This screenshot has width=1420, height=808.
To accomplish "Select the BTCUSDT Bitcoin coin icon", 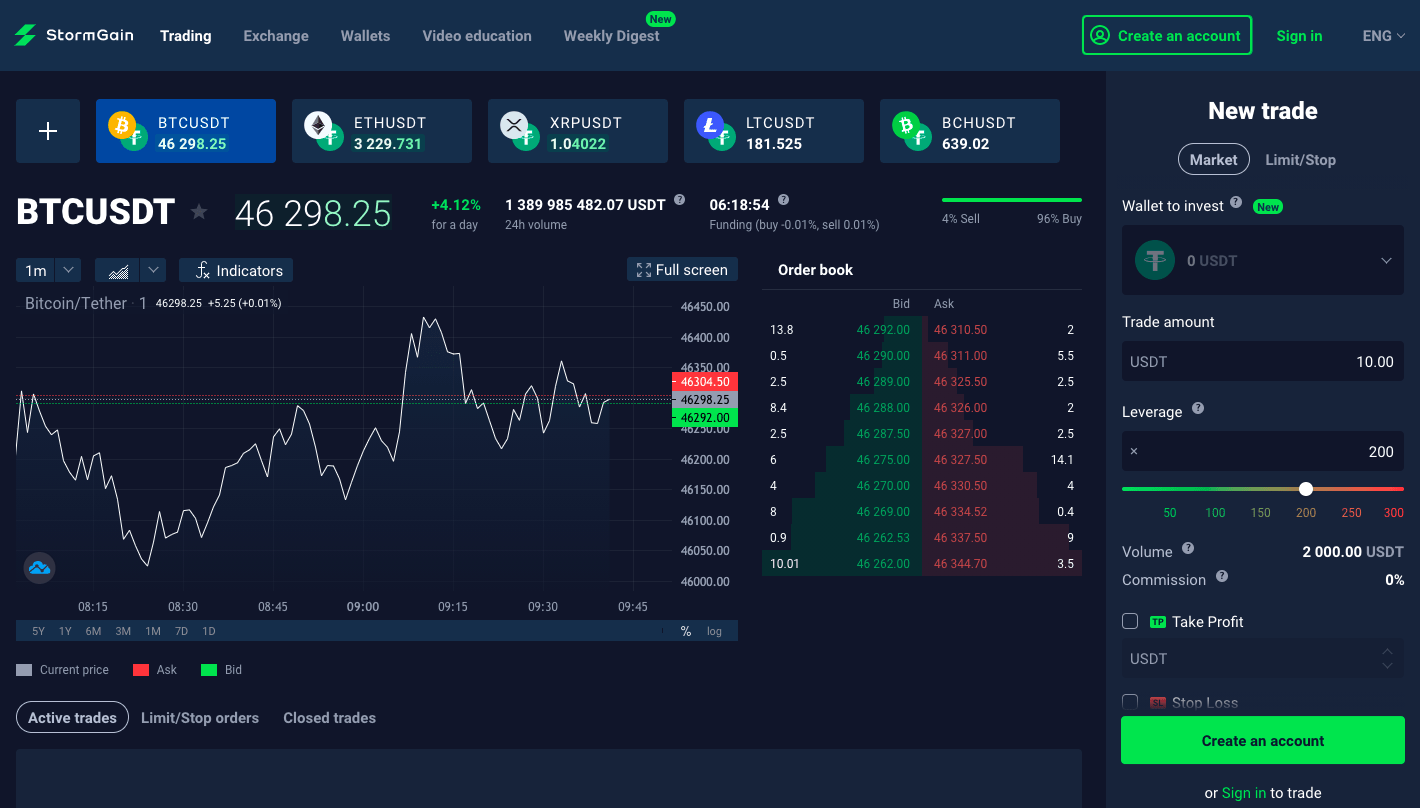I will [x=122, y=125].
